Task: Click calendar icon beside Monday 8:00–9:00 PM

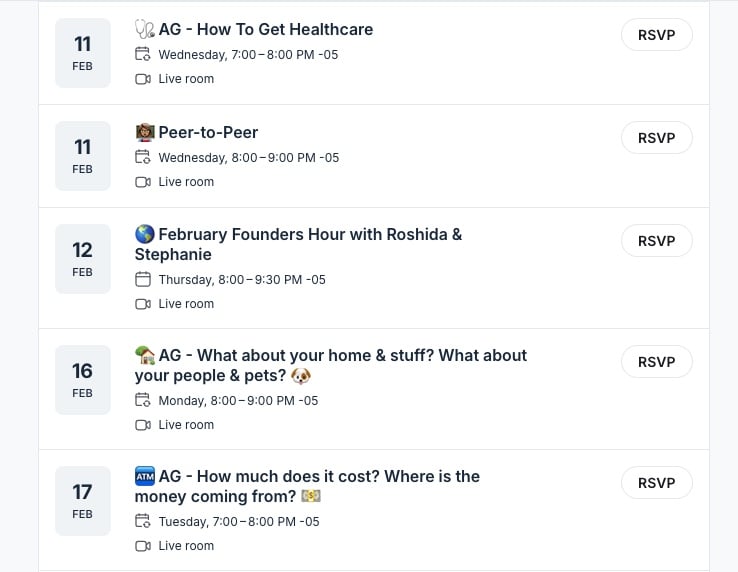Action: coord(143,401)
